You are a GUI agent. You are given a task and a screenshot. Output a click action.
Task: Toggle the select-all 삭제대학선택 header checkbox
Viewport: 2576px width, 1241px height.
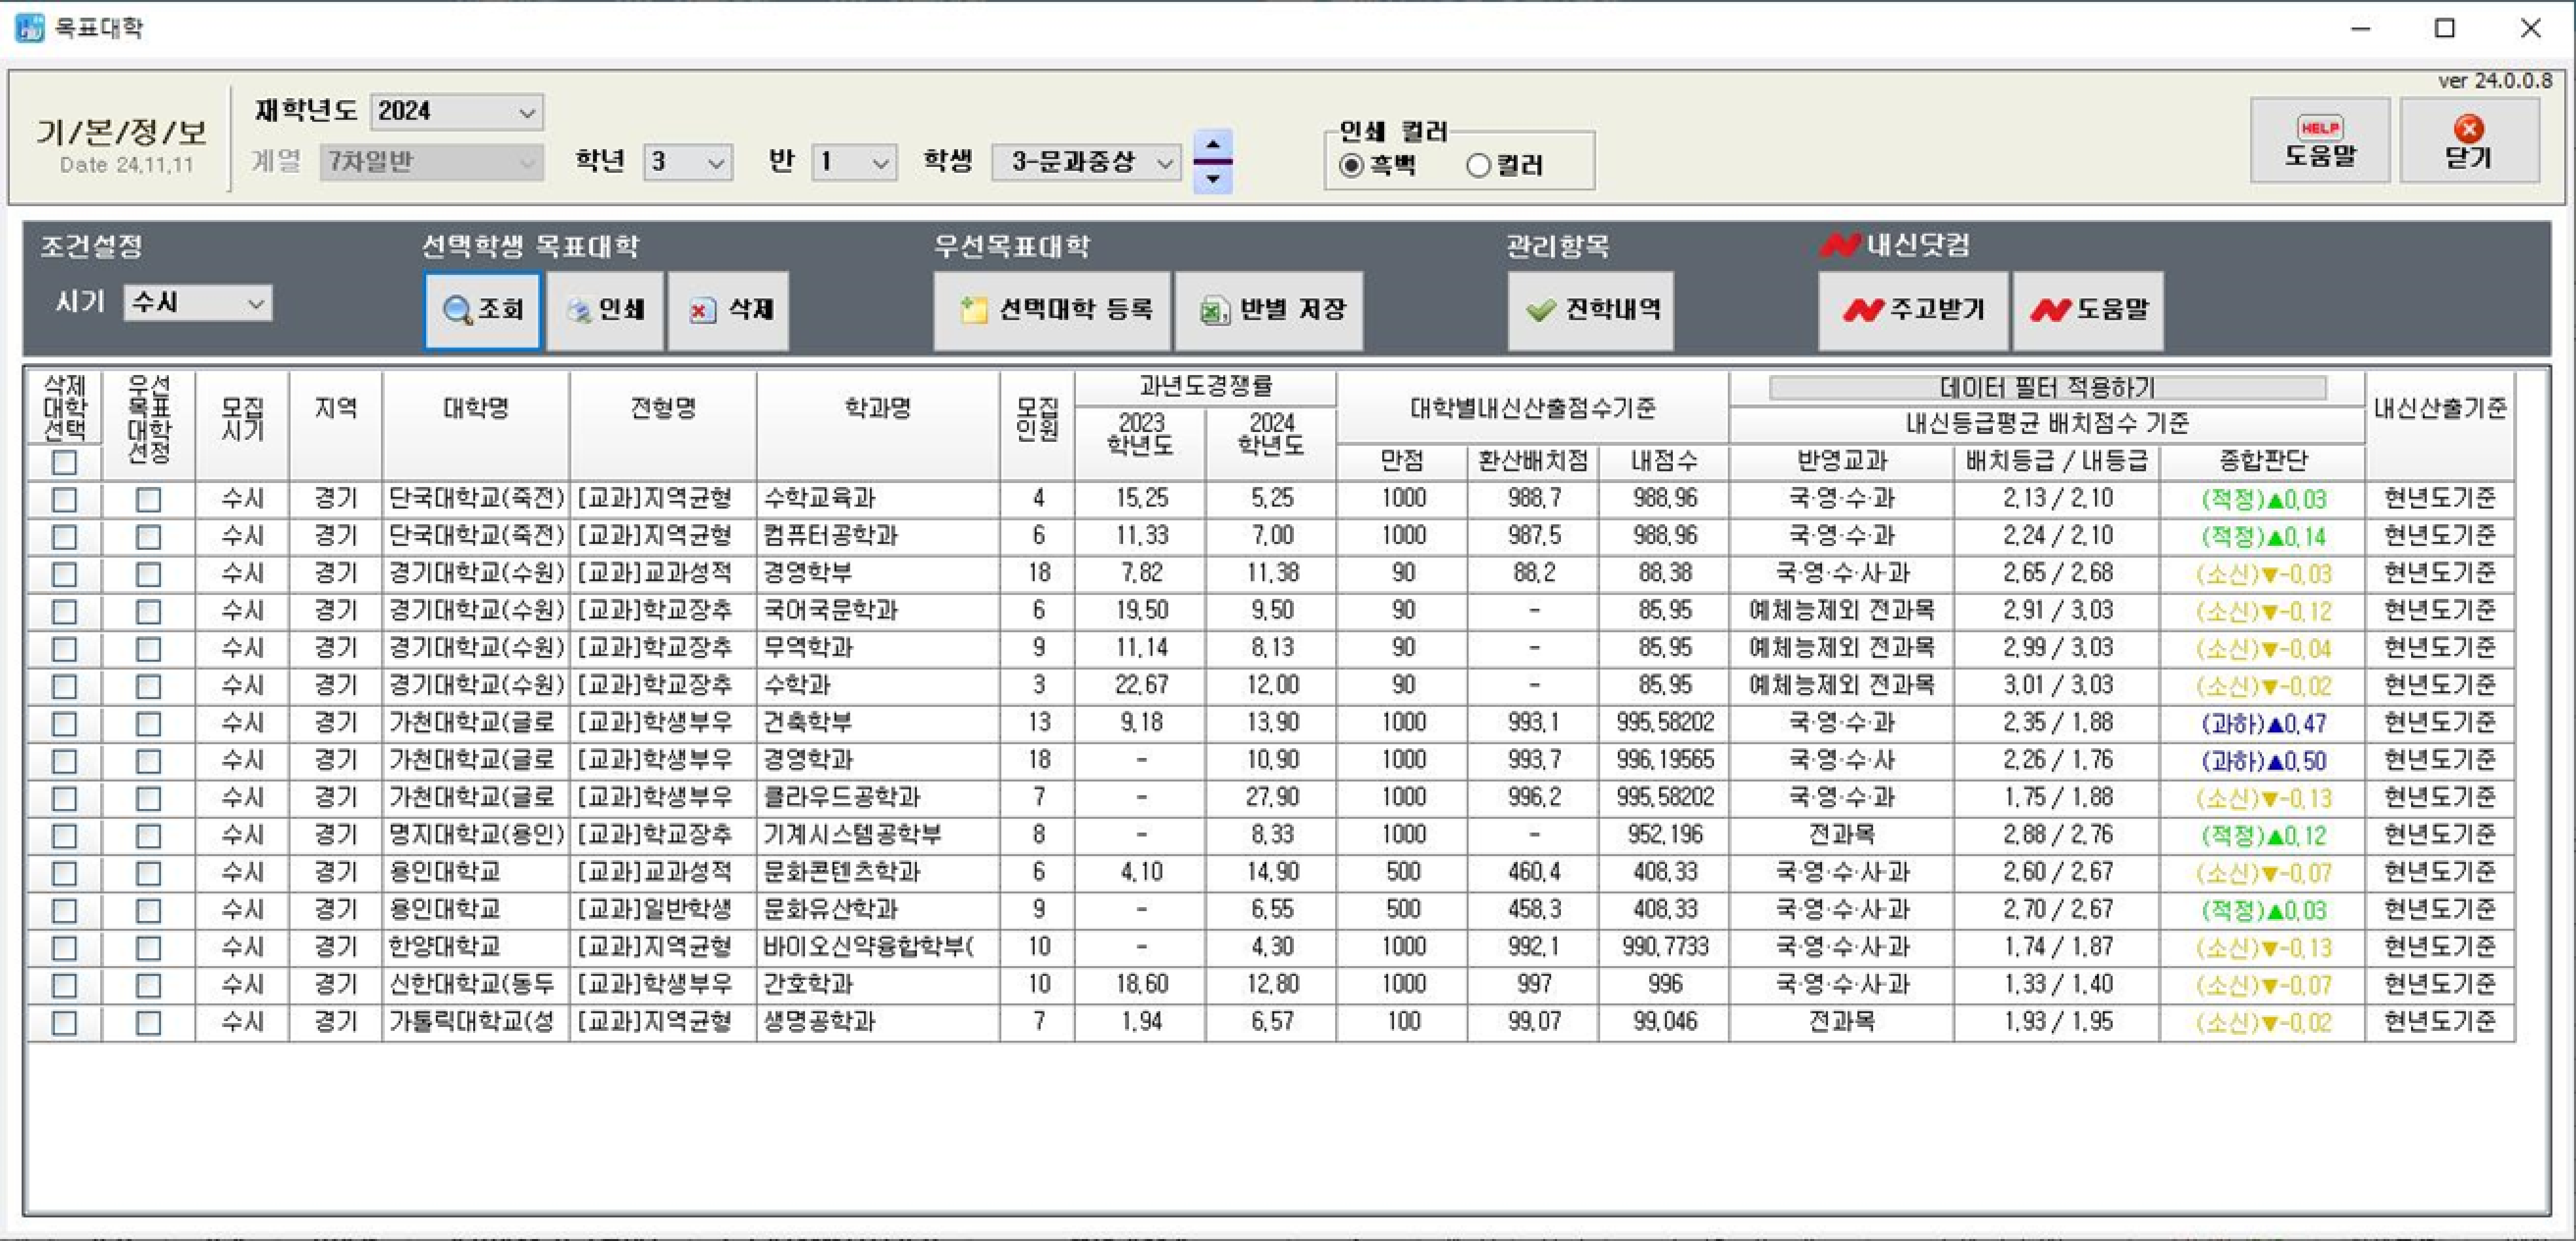65,462
